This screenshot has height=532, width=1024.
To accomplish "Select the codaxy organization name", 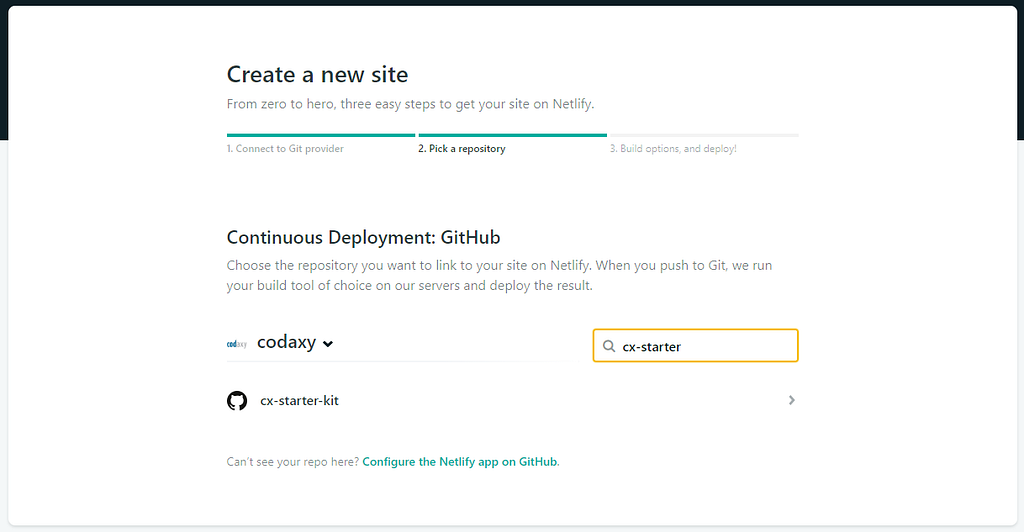I will (x=287, y=342).
